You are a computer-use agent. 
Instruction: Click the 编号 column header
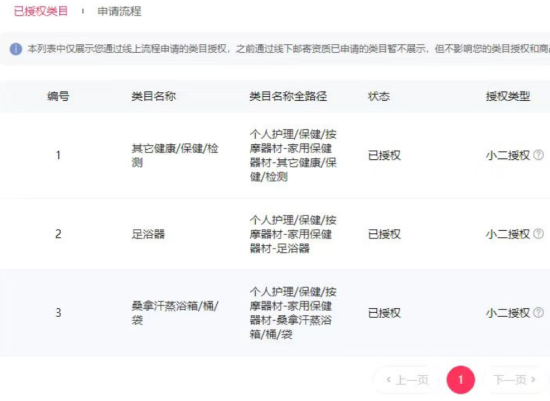58,96
